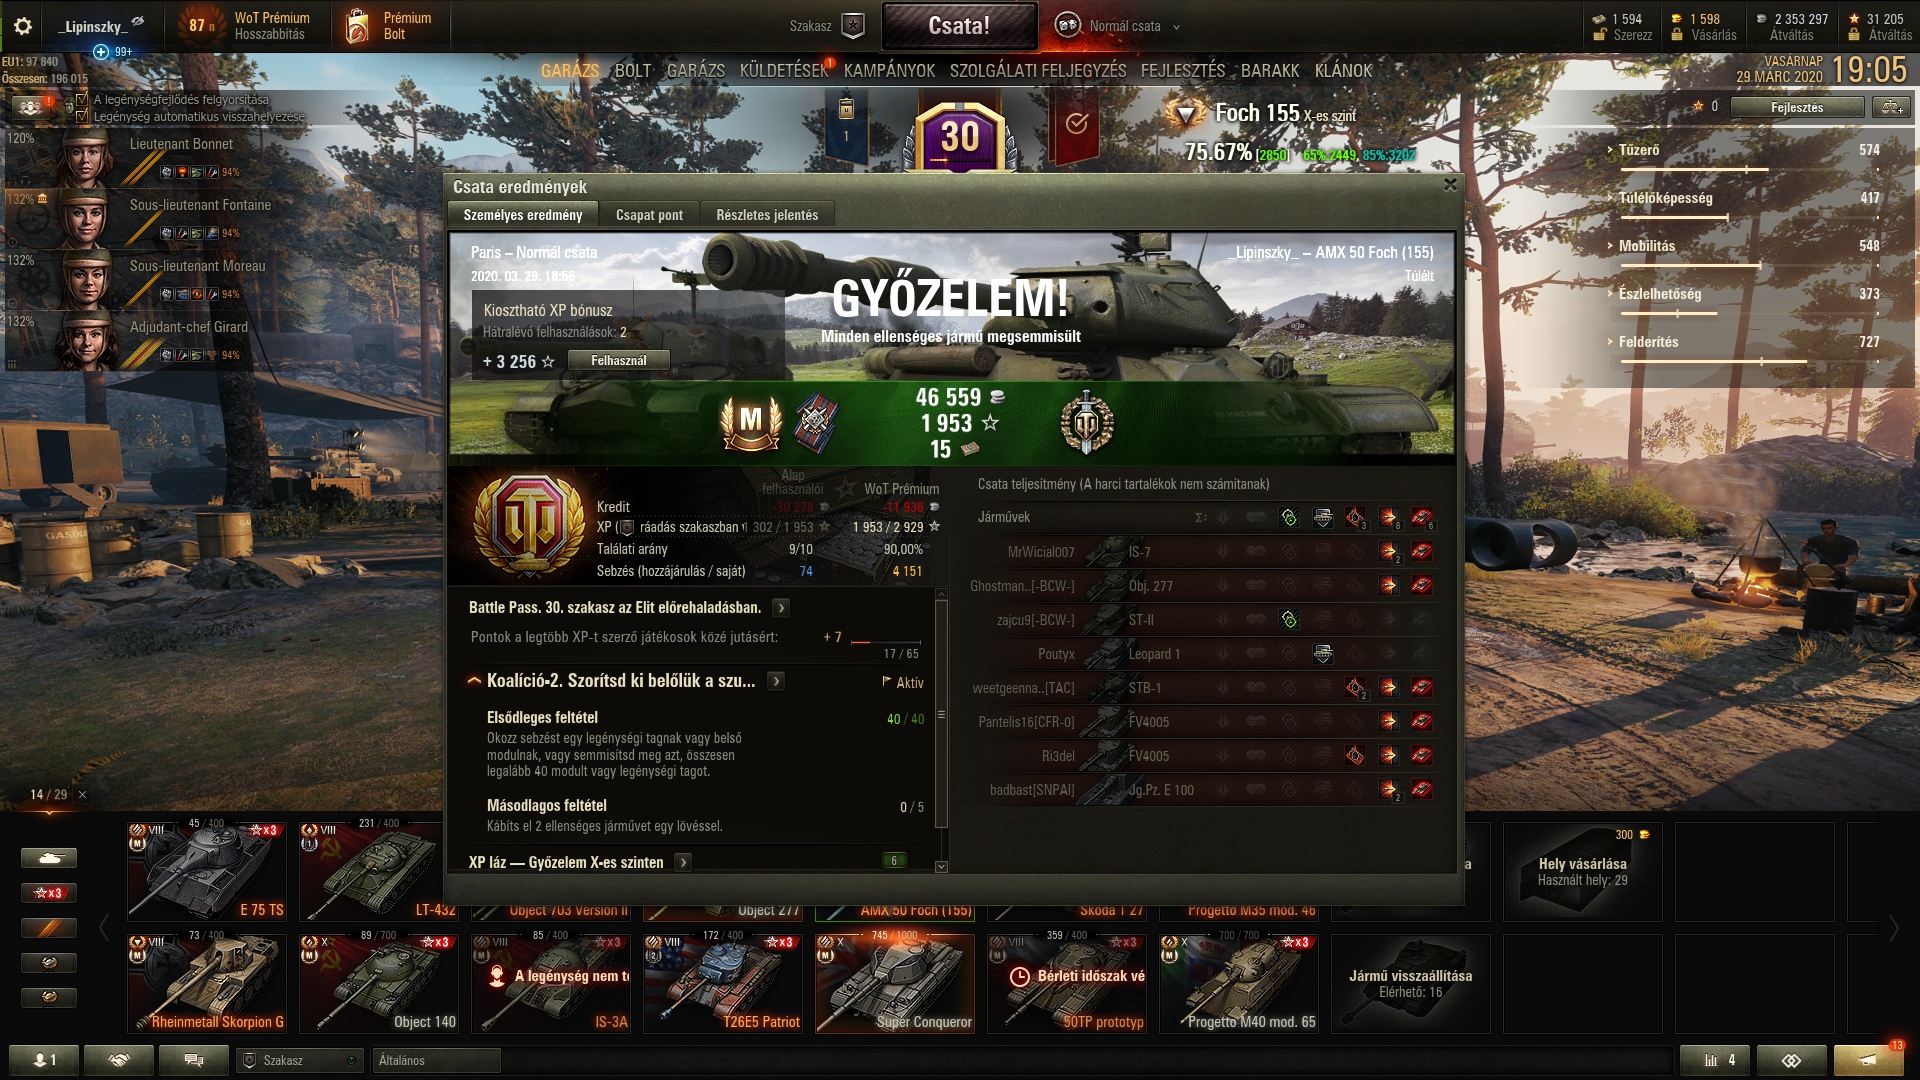
Task: Open the chat channels speech bubble icon
Action: pyautogui.click(x=194, y=1060)
